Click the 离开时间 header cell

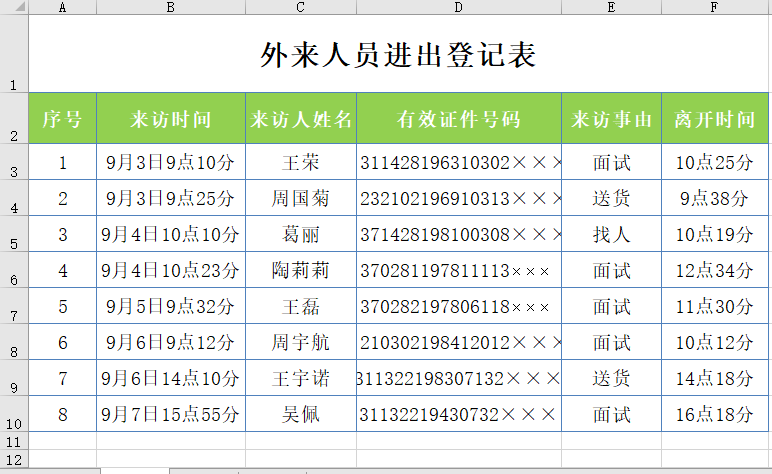click(714, 120)
